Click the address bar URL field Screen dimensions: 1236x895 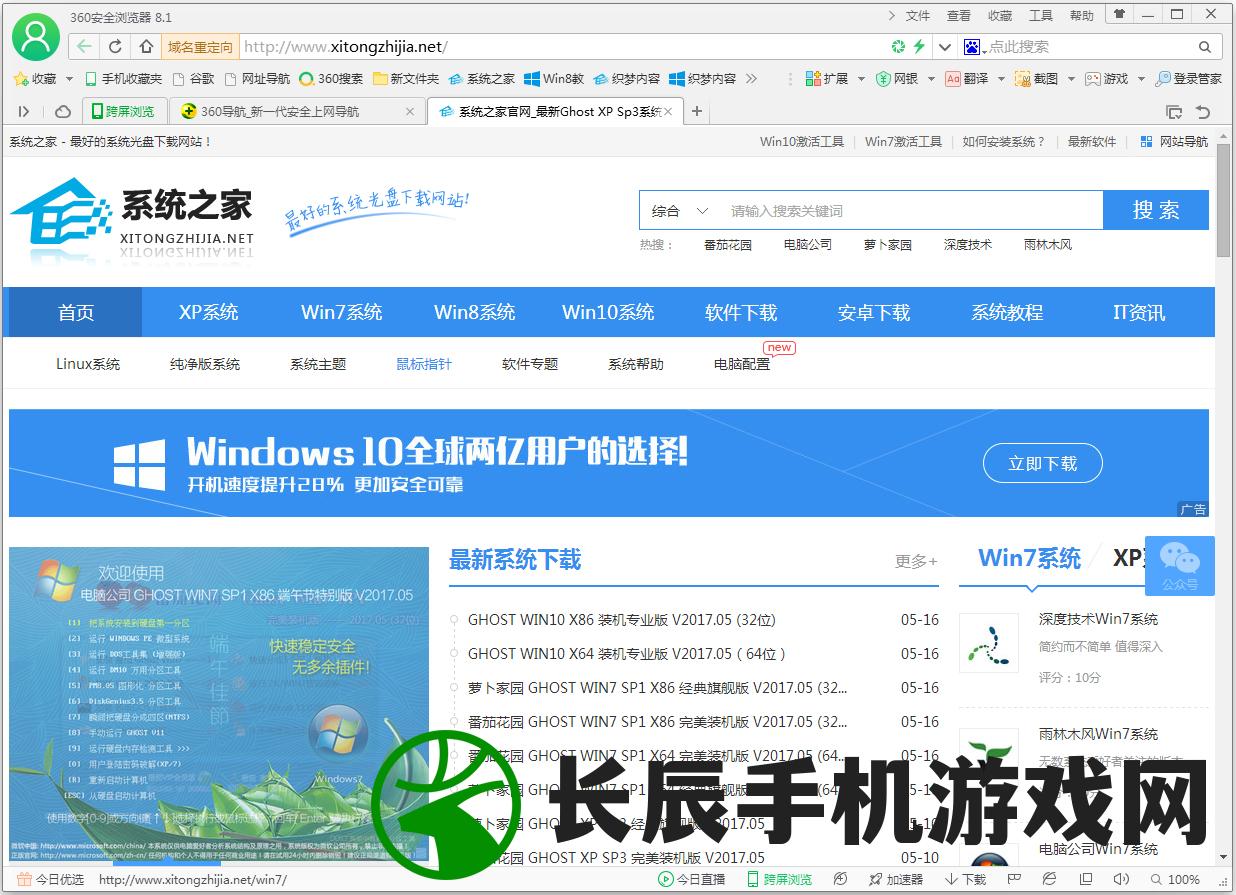pyautogui.click(x=560, y=47)
